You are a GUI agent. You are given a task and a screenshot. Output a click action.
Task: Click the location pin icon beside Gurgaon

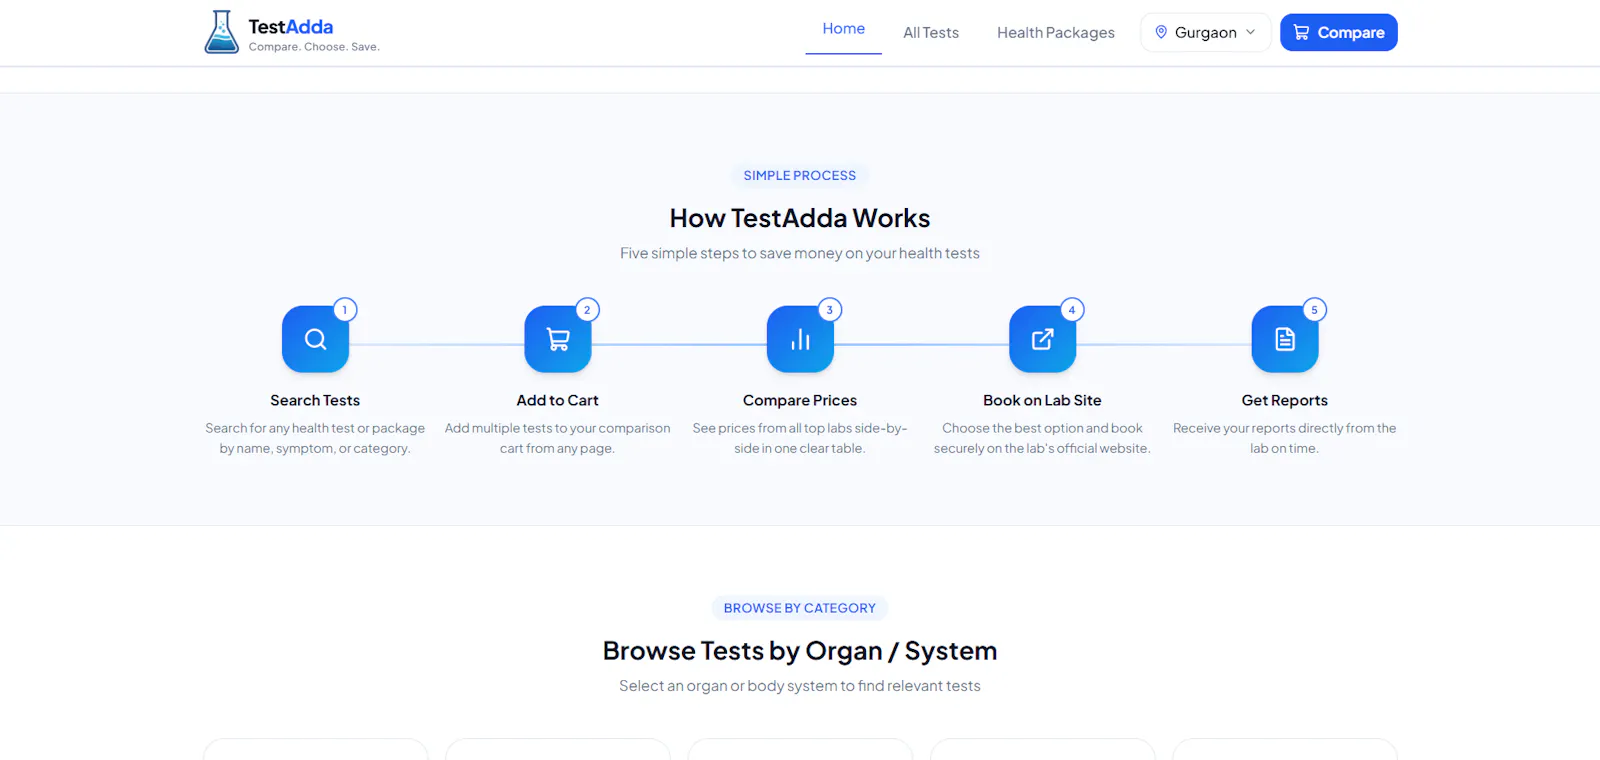[1161, 32]
